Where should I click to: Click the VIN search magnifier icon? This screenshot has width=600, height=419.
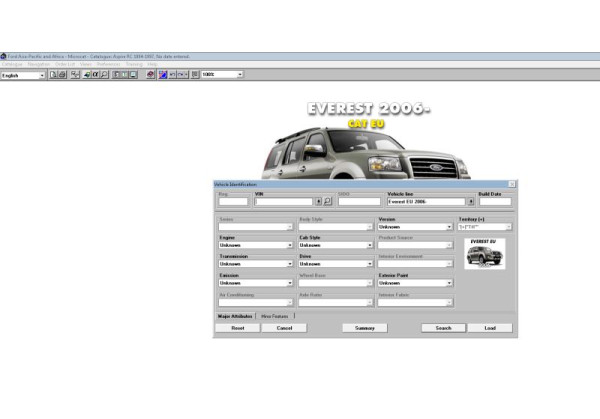pos(327,201)
